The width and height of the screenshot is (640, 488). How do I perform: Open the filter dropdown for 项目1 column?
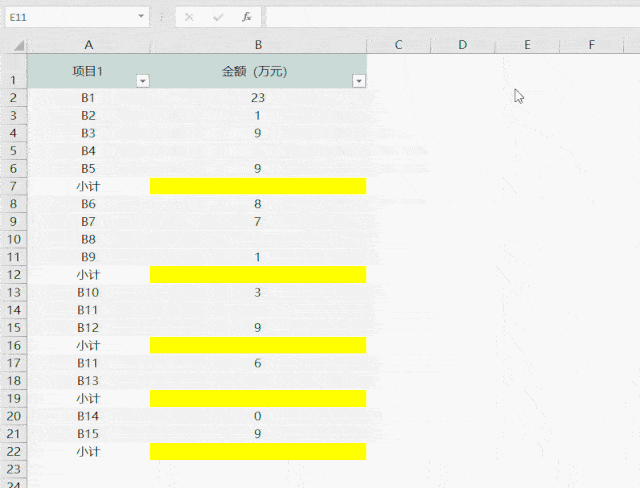click(x=142, y=81)
